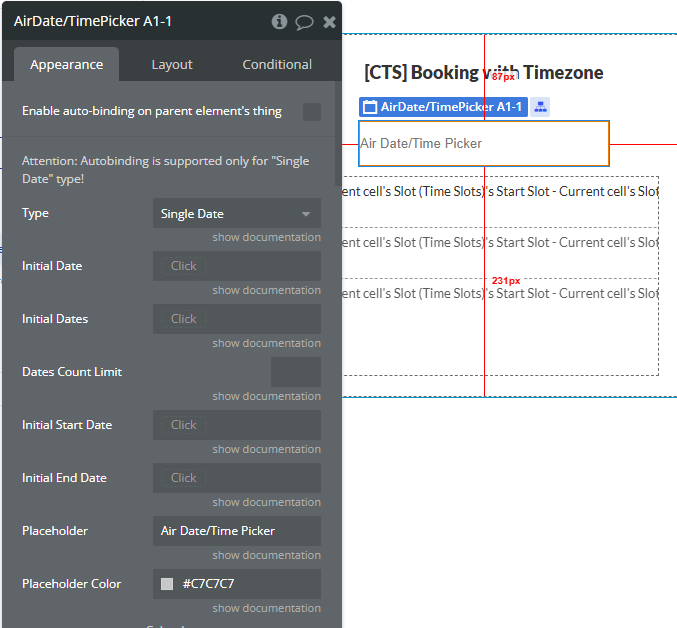Click the Initial Start Date field

(x=237, y=425)
